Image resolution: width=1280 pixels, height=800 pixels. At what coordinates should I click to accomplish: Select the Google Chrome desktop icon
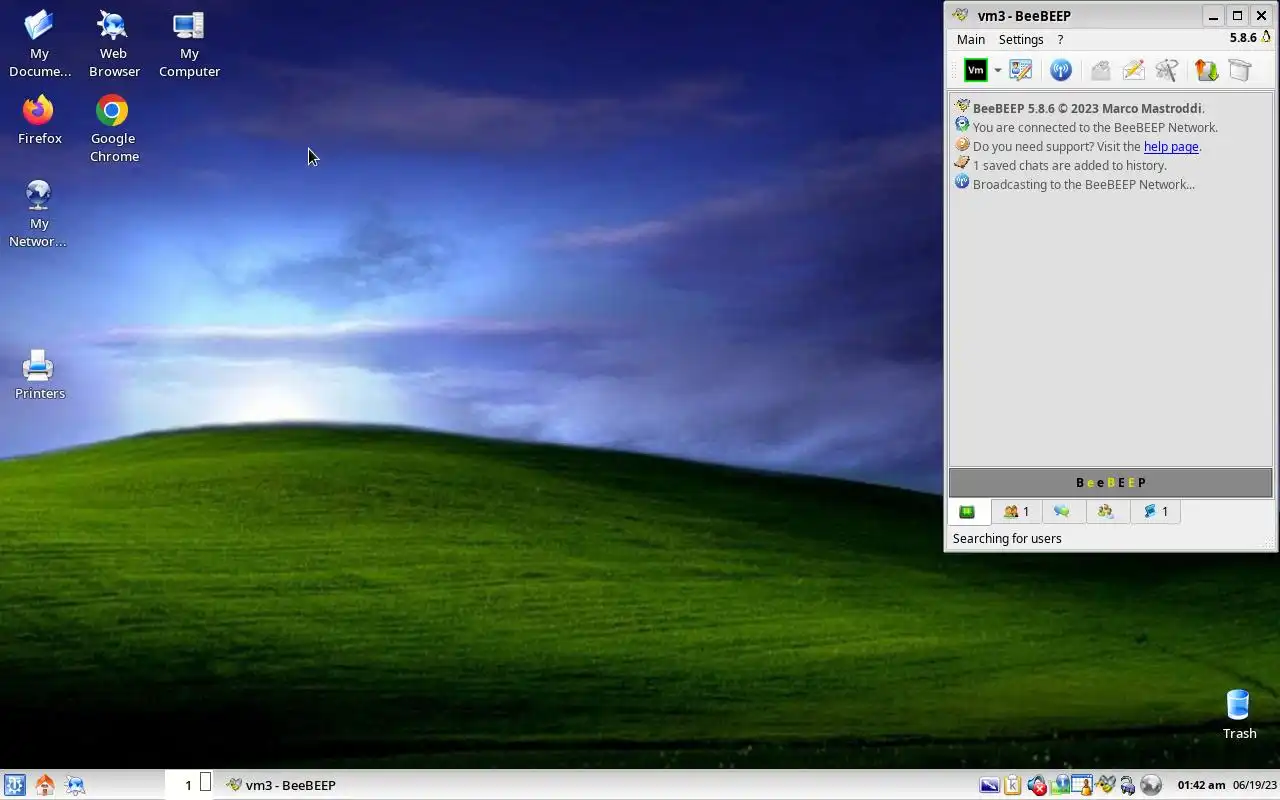(x=113, y=129)
